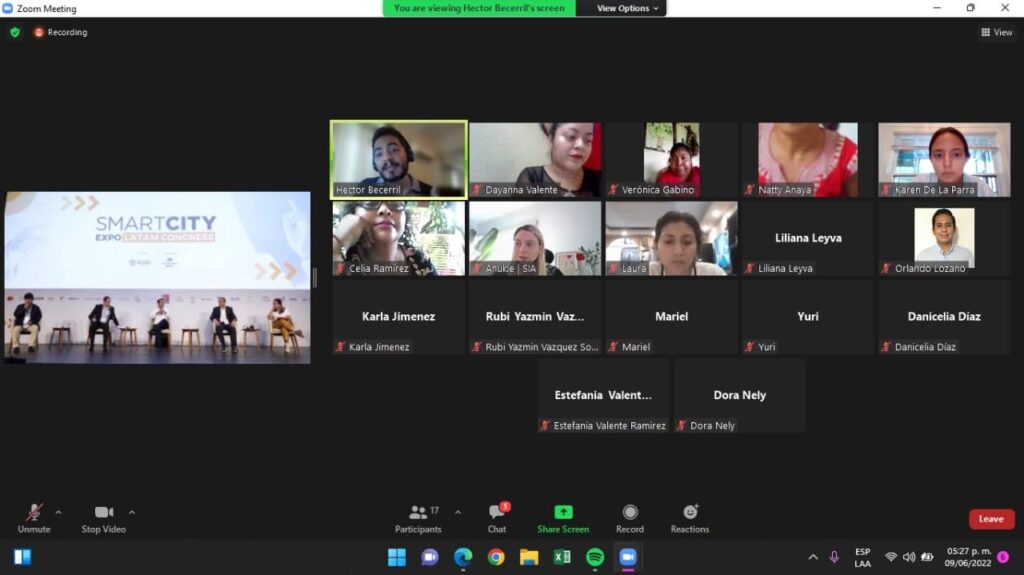Click the screen-share notification banner
The image size is (1024, 575).
point(479,8)
